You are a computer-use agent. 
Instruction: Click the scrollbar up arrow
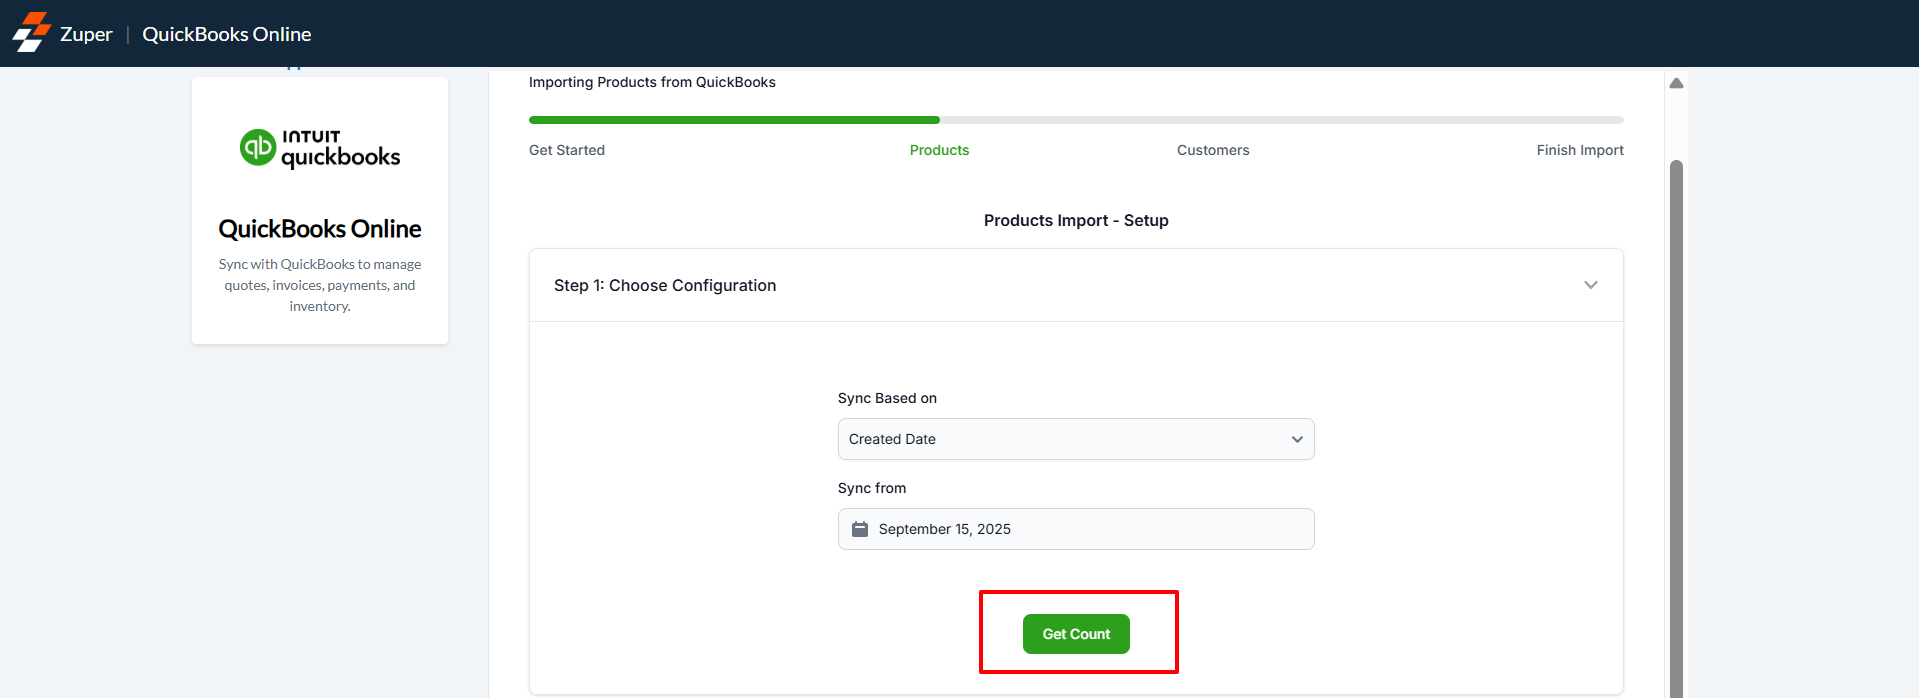click(1677, 83)
